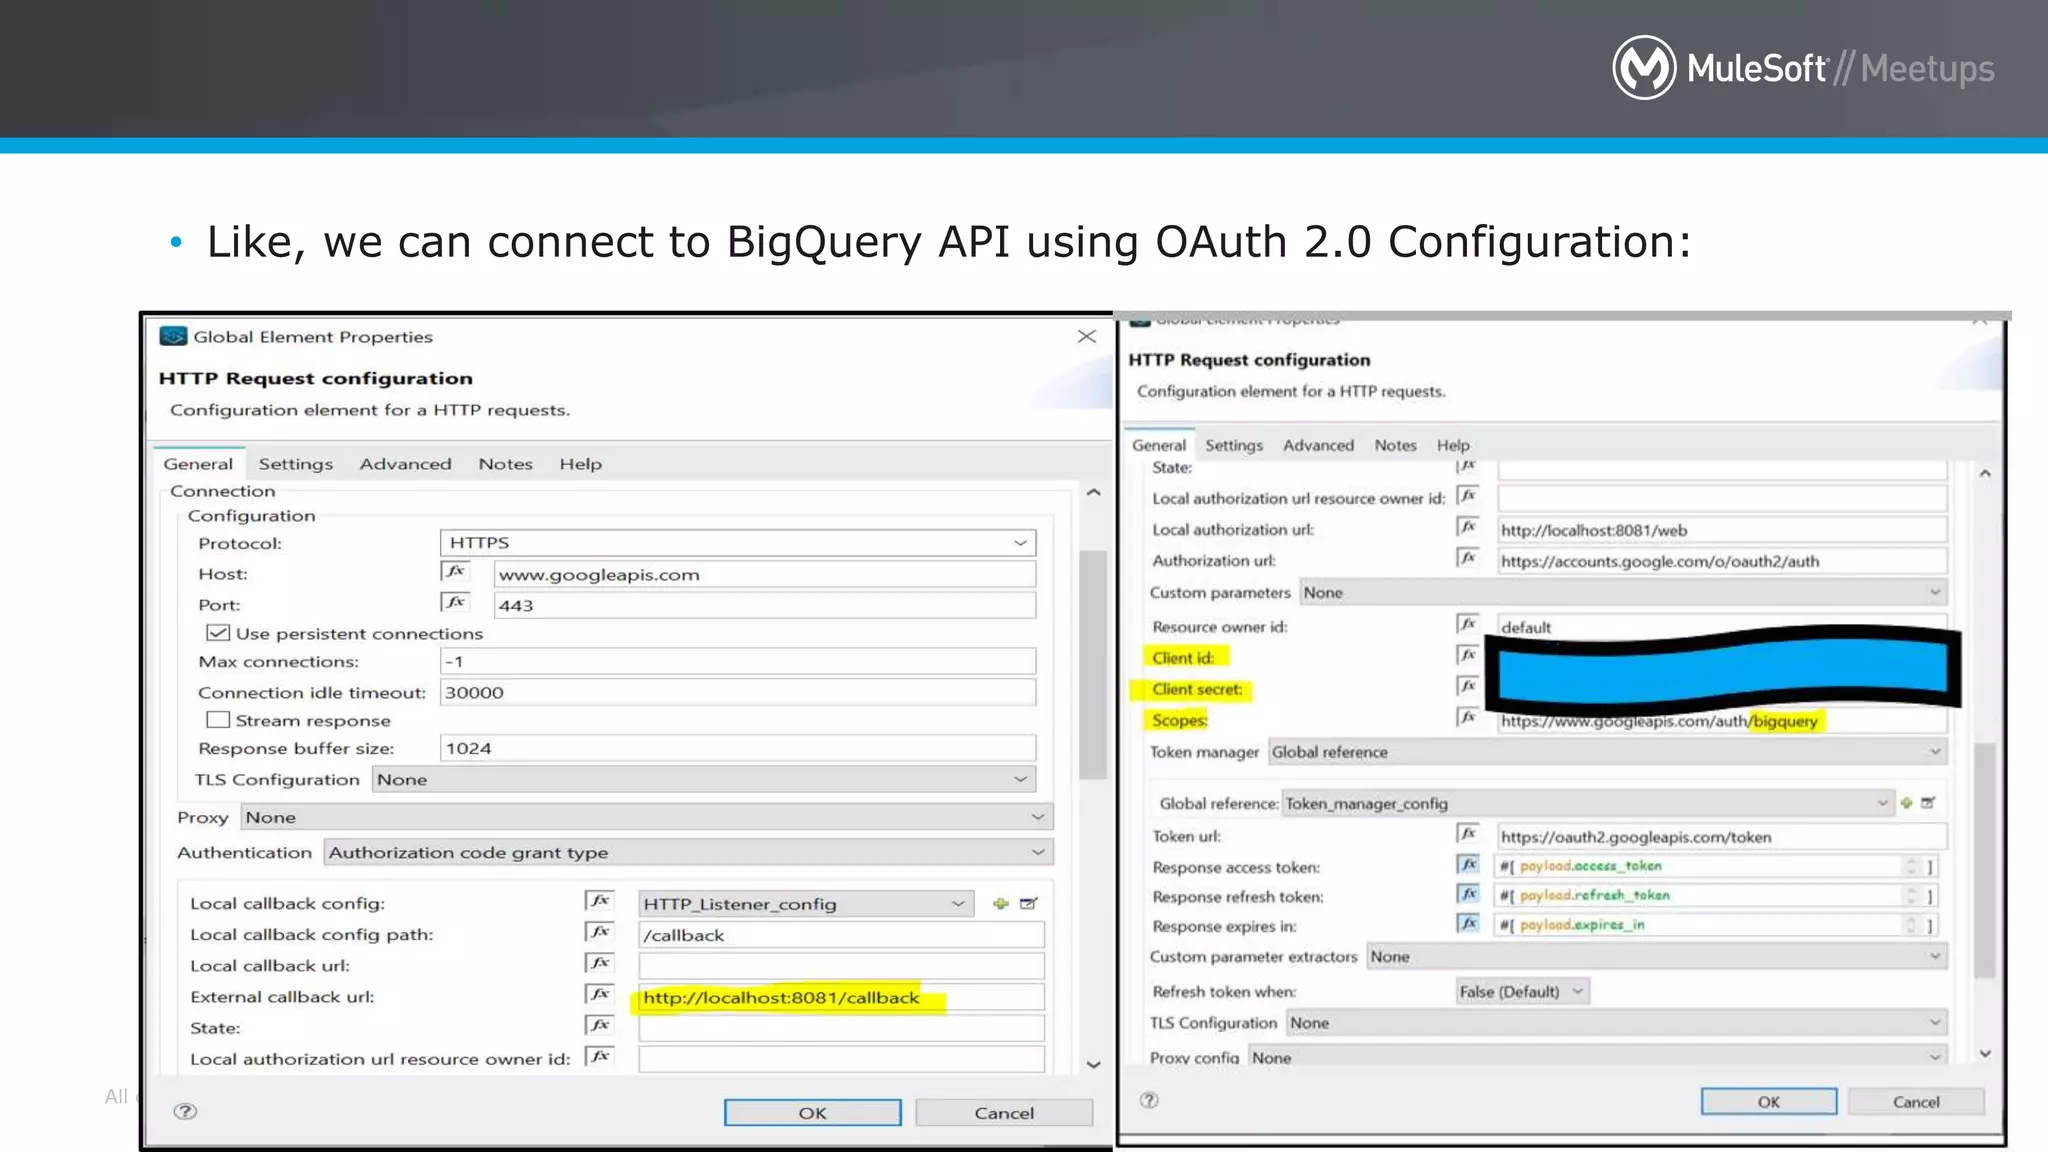Open Refresh token when False dropdown
This screenshot has width=2048, height=1152.
[x=1522, y=991]
